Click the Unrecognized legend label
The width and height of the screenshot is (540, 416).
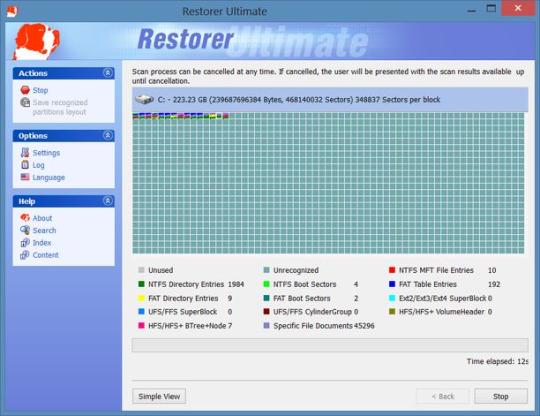point(296,270)
